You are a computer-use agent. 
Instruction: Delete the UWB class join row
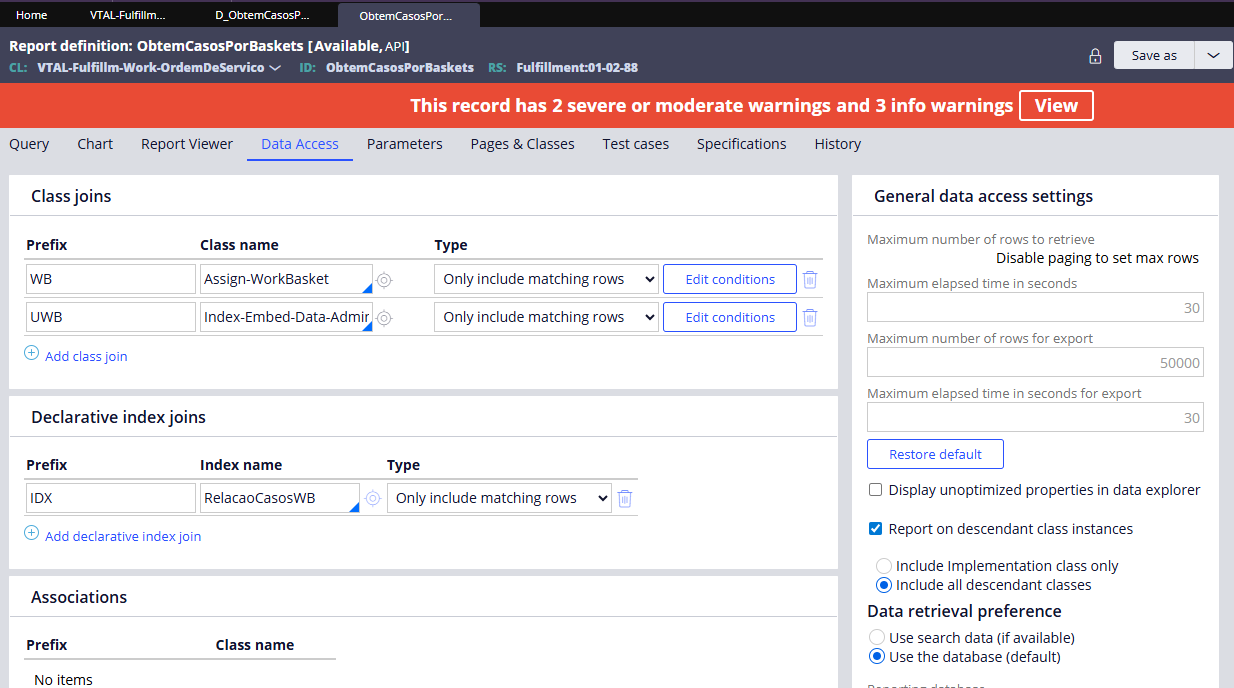[x=810, y=318]
